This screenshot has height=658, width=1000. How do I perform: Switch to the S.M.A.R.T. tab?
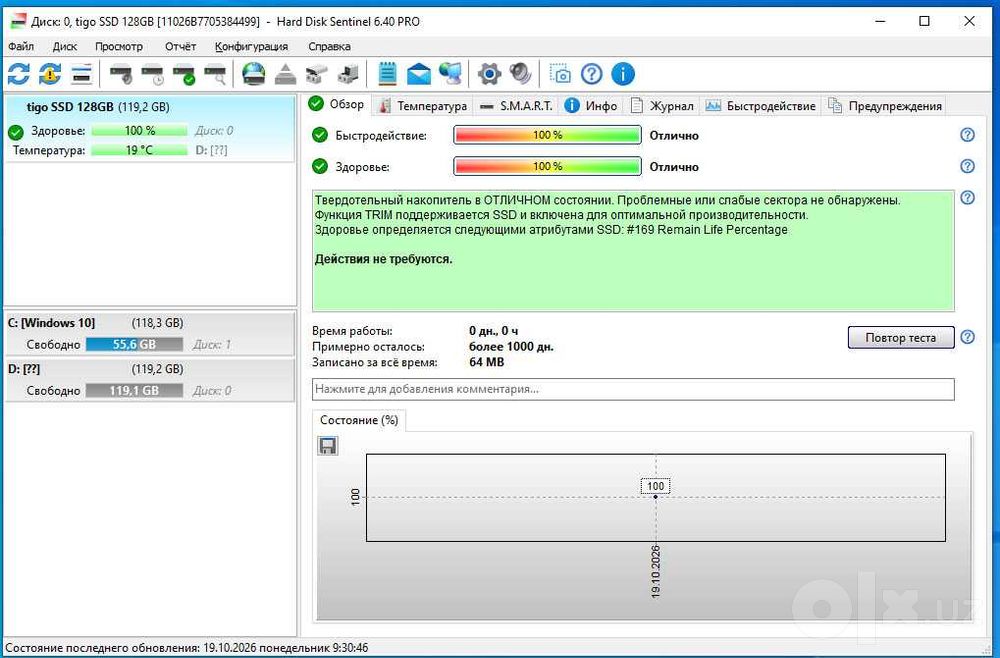point(517,106)
